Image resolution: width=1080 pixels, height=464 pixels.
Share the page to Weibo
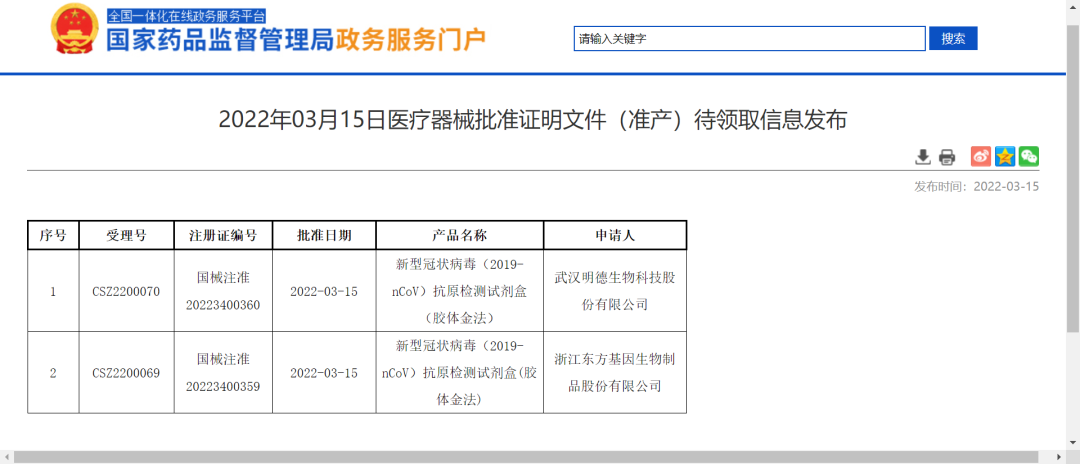tap(981, 156)
